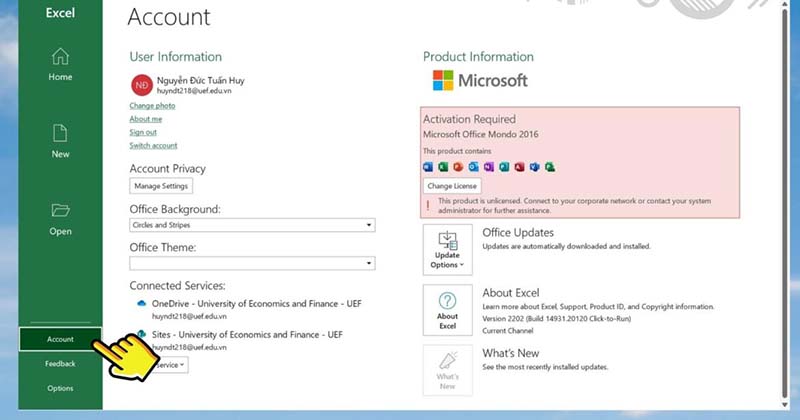Click the vertical scrollbar on right edge

[785, 204]
